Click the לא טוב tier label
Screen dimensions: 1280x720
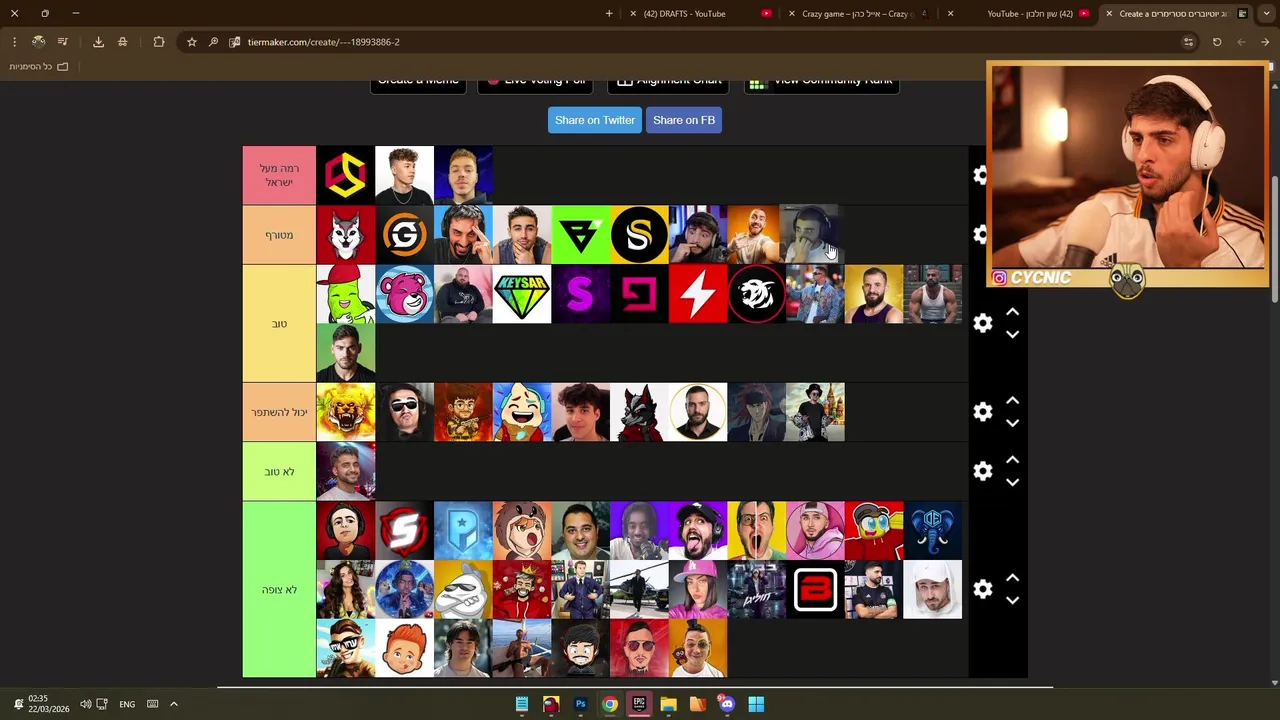coord(279,471)
